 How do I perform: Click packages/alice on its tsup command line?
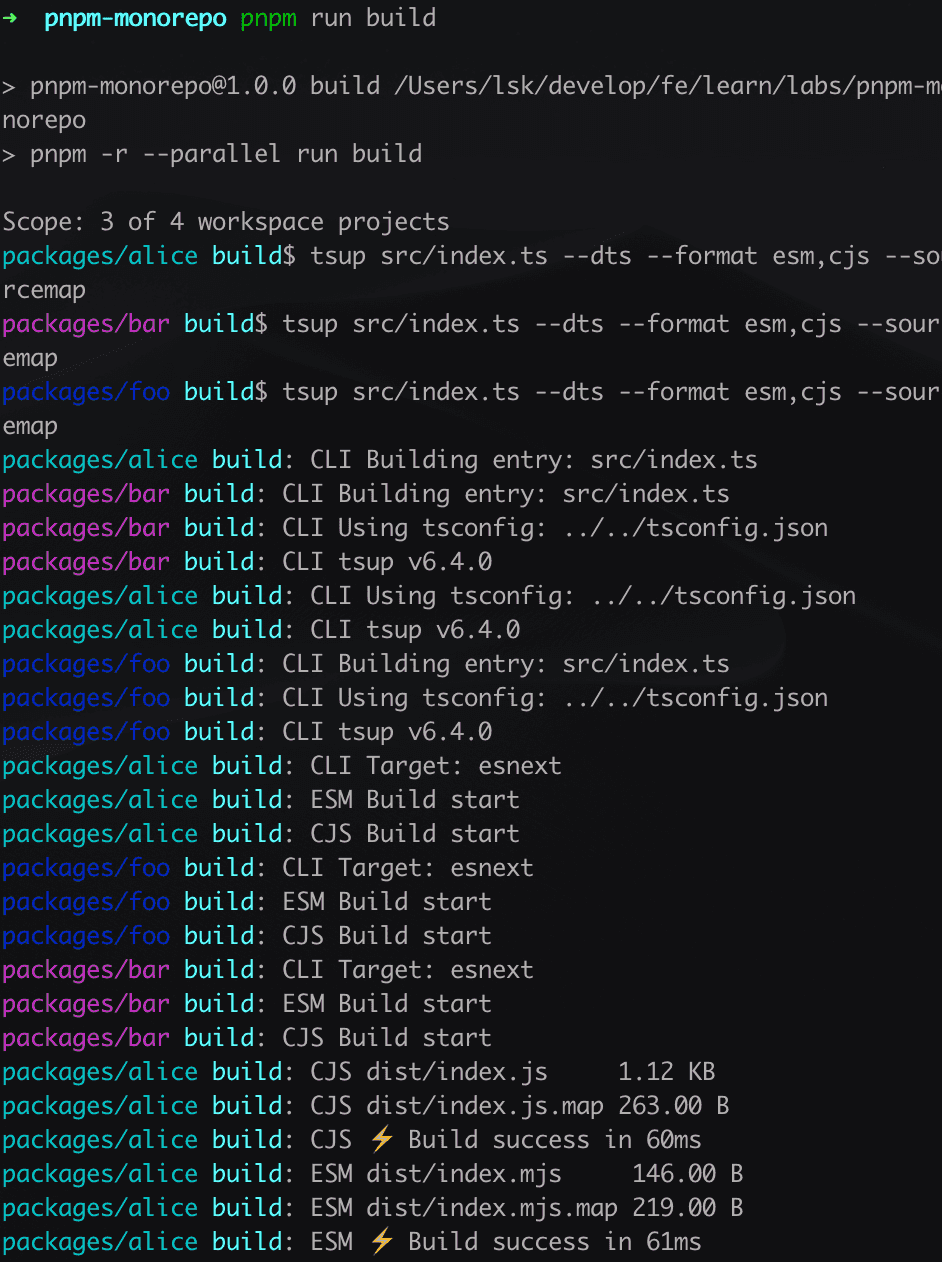[100, 256]
